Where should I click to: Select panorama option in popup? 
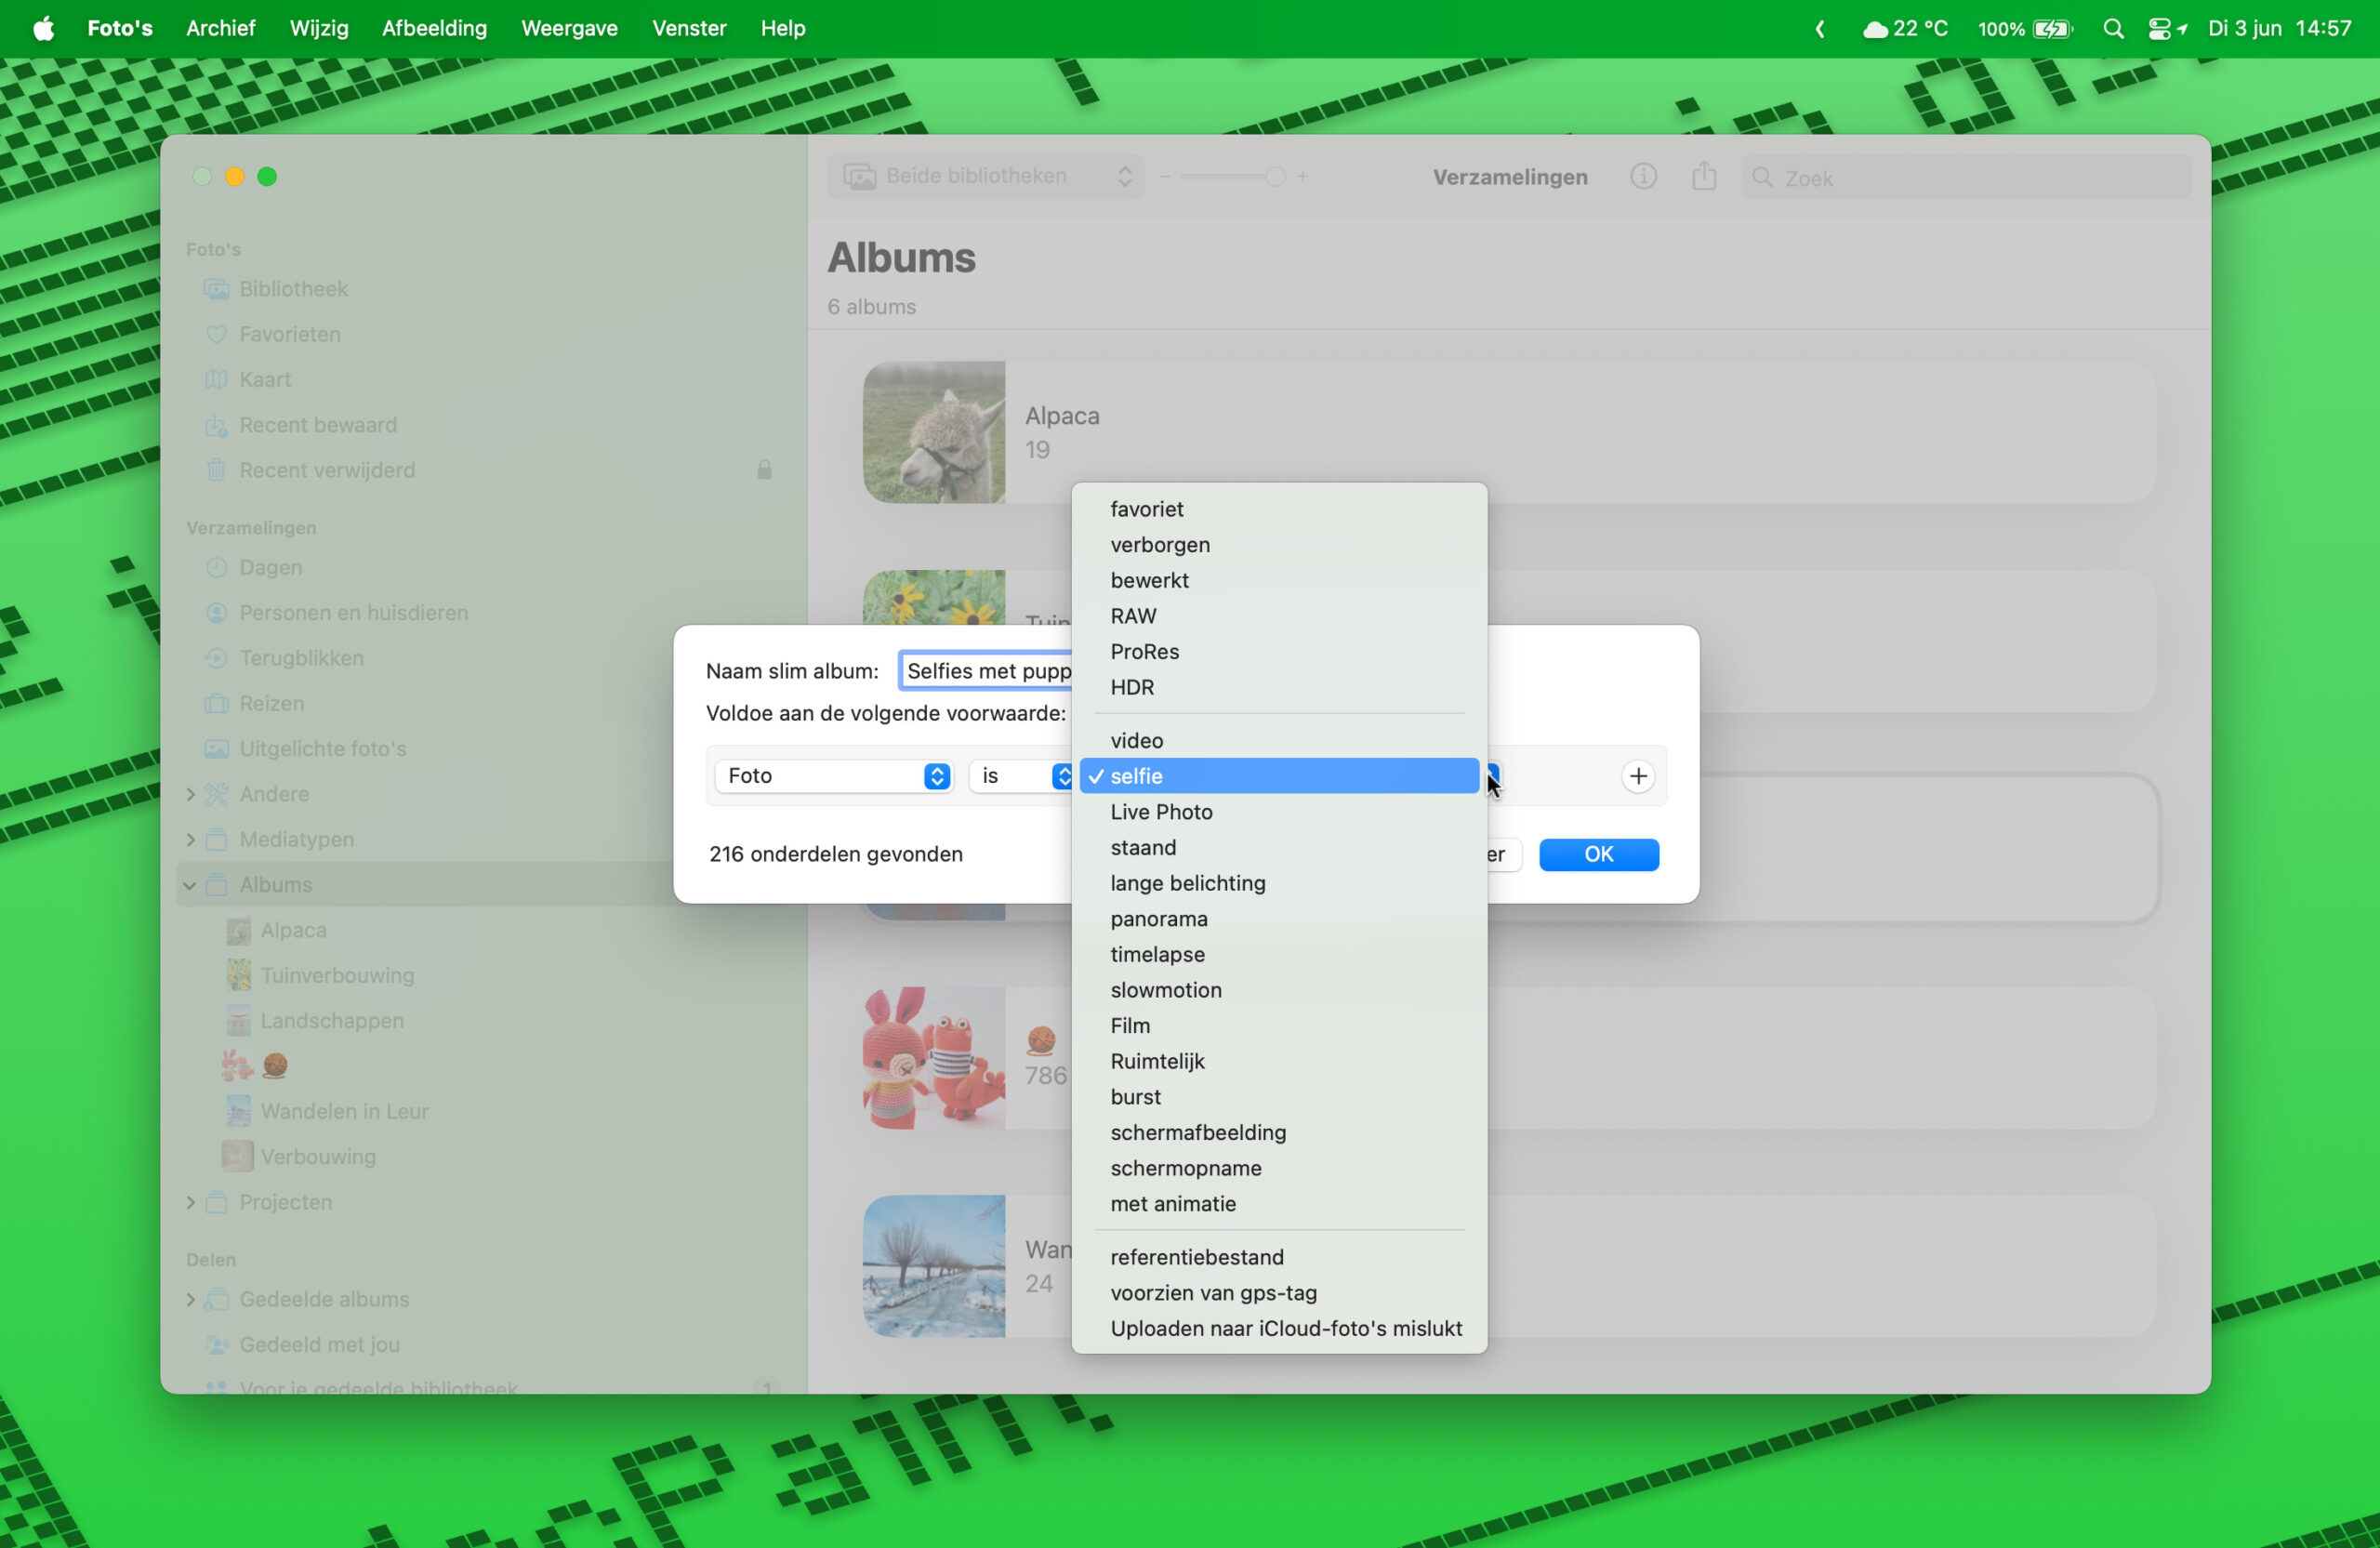(1158, 919)
